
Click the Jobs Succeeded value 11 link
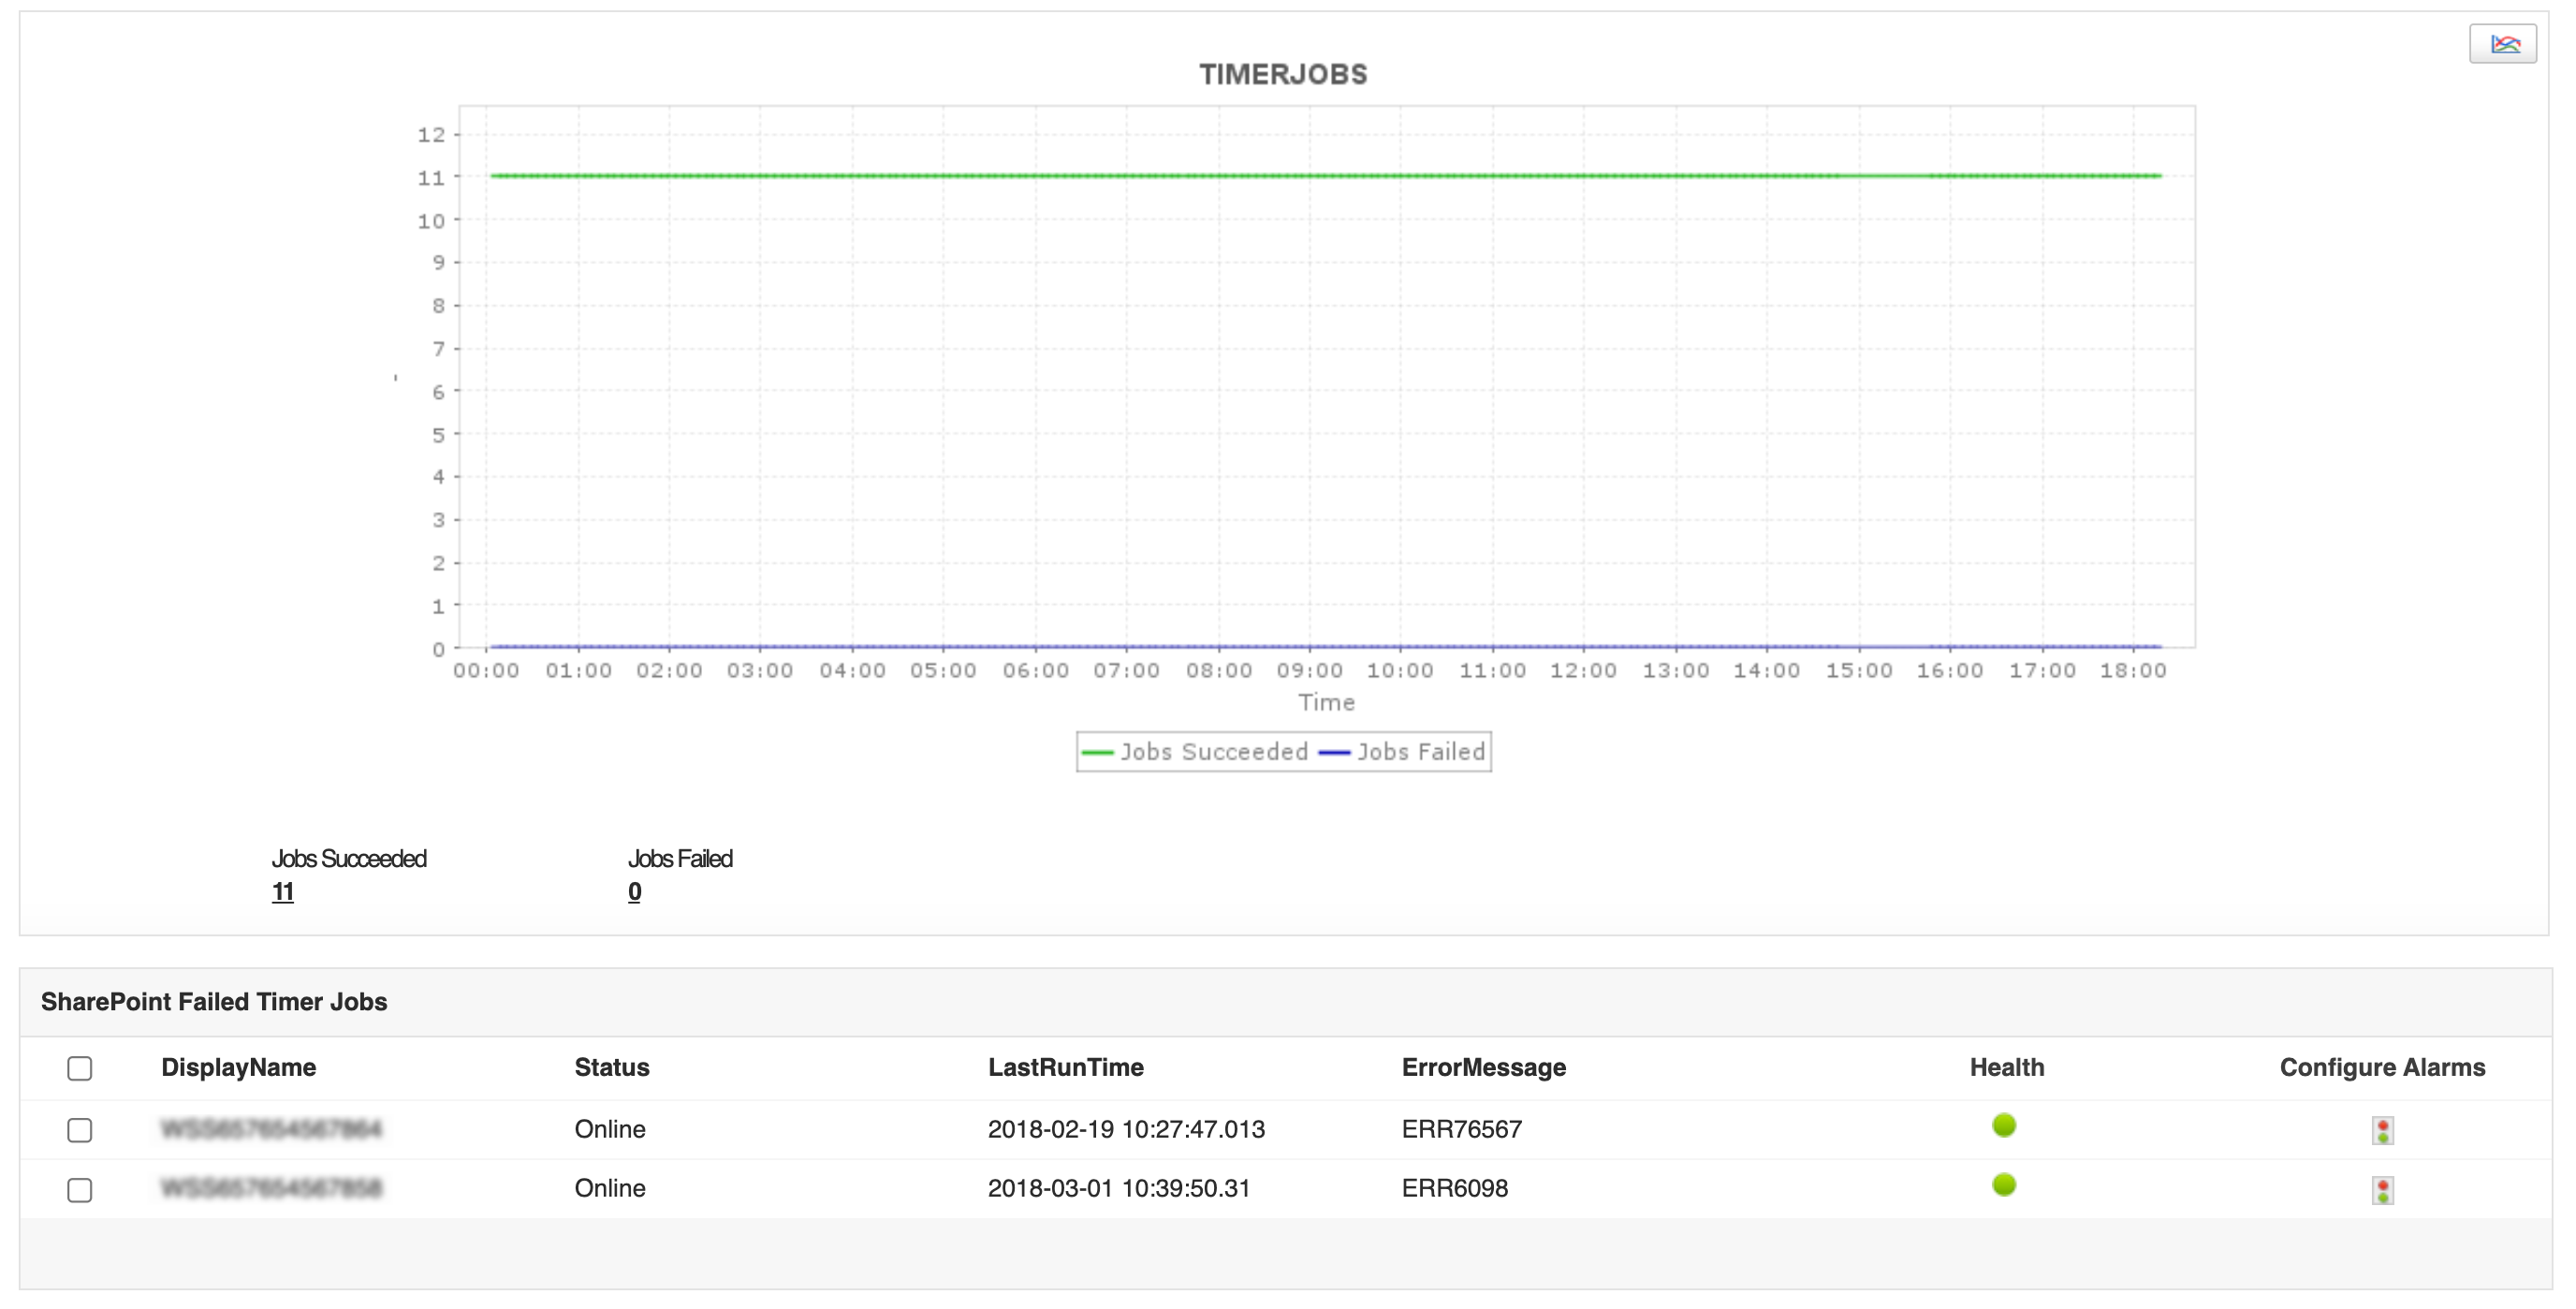(x=283, y=892)
